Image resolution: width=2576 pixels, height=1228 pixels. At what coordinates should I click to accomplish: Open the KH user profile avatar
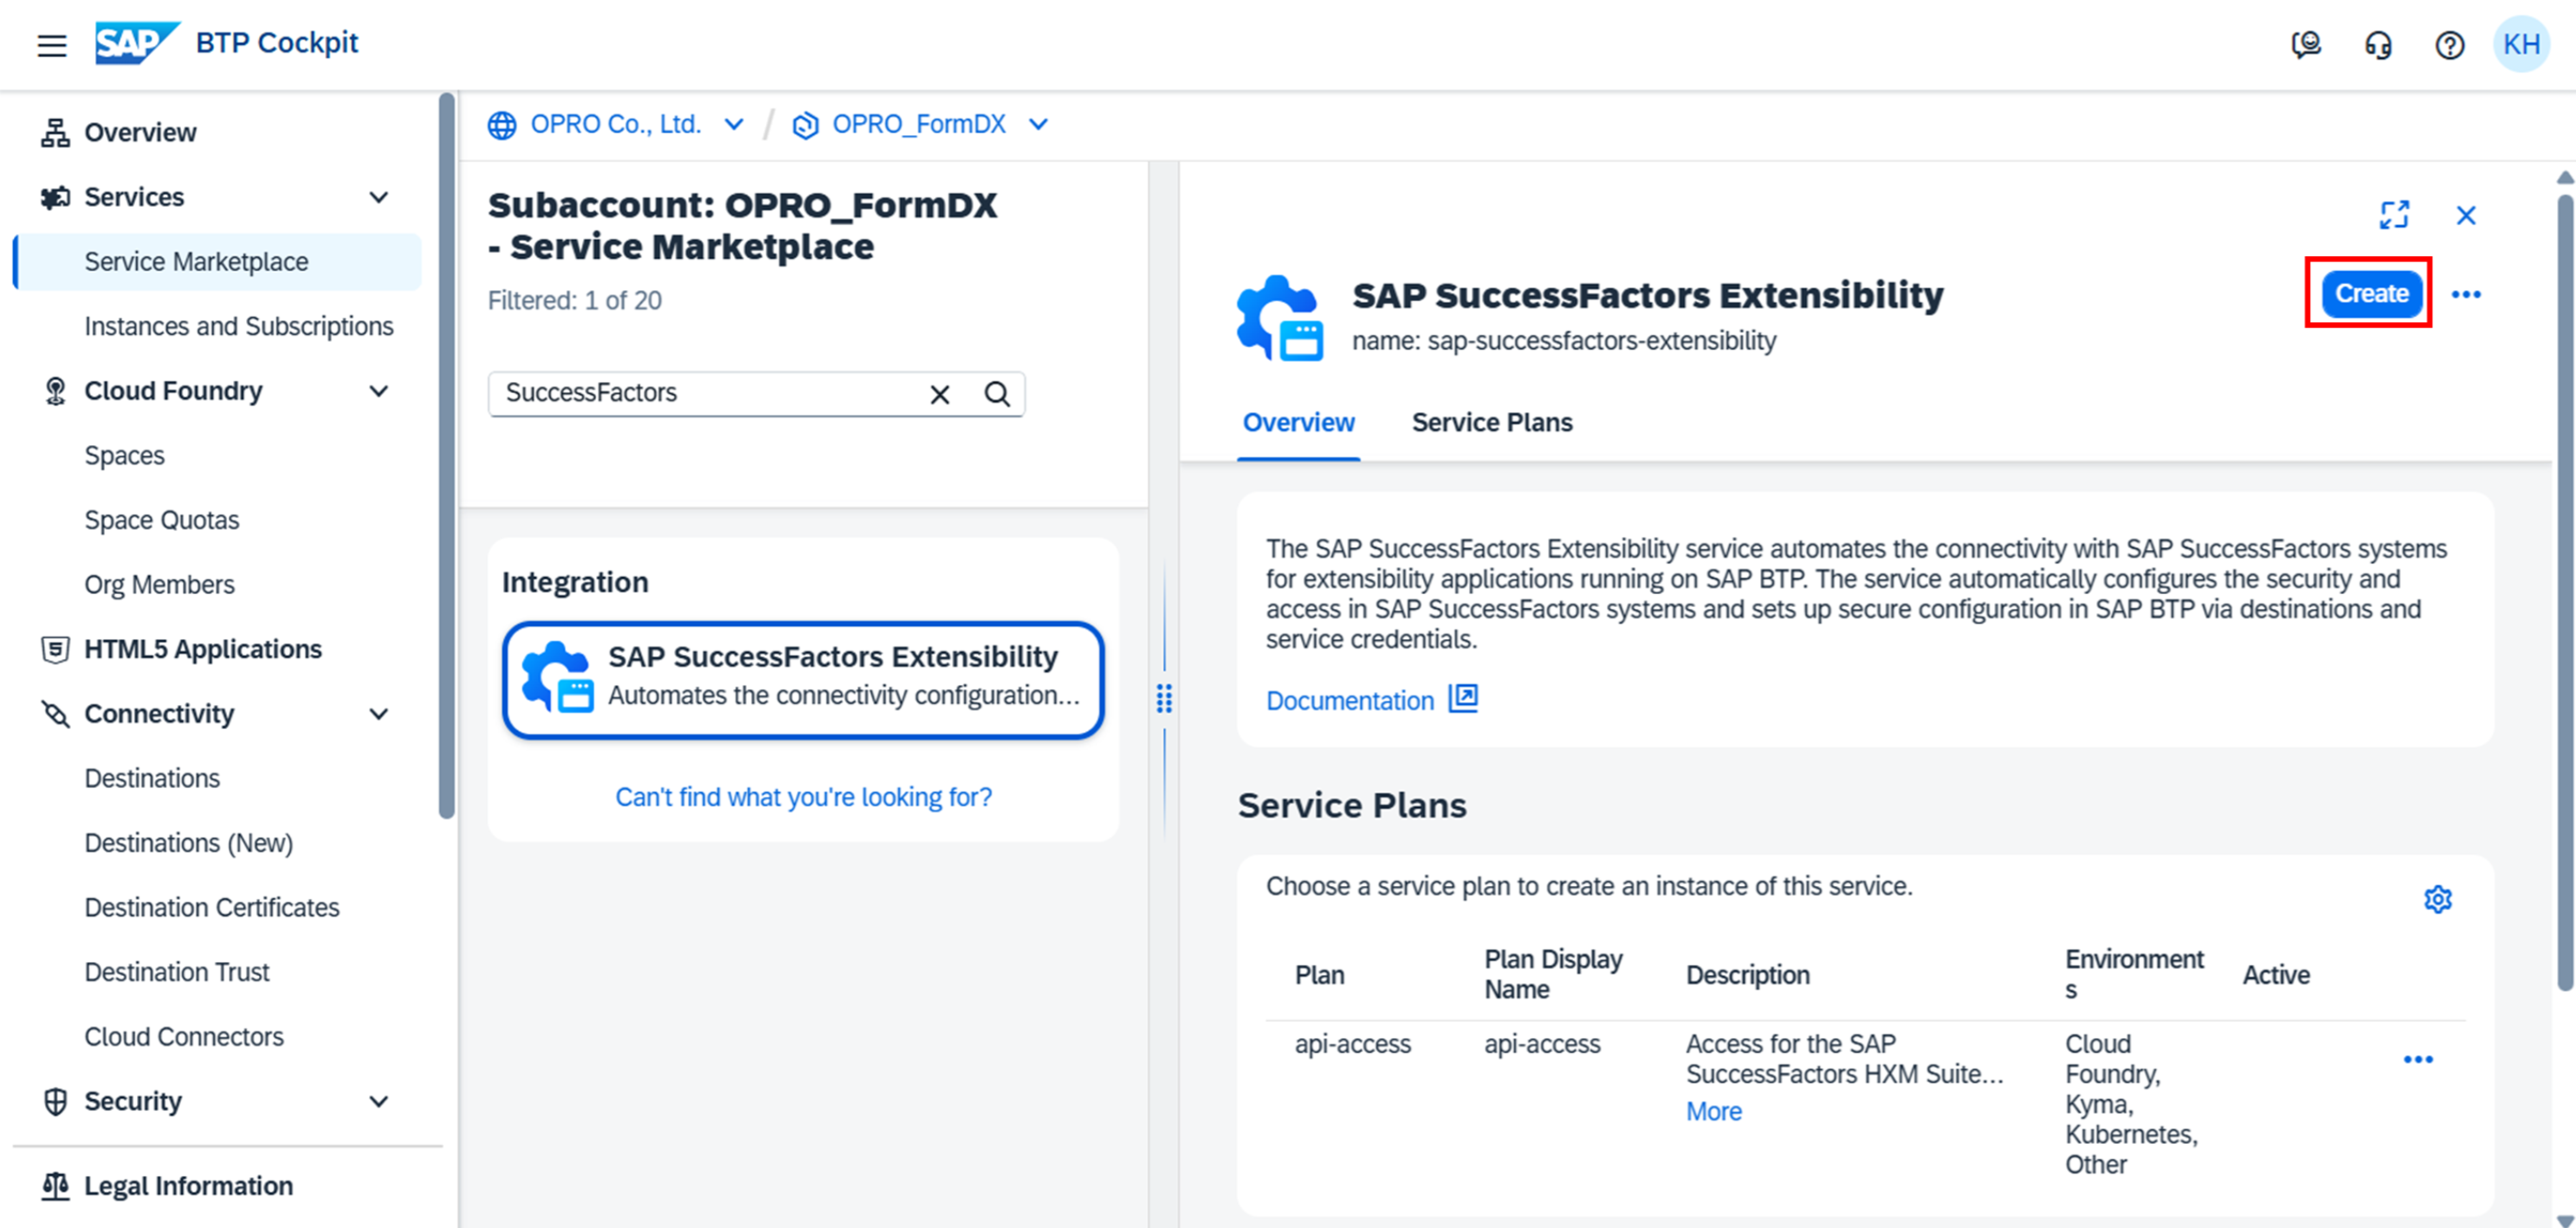point(2521,45)
